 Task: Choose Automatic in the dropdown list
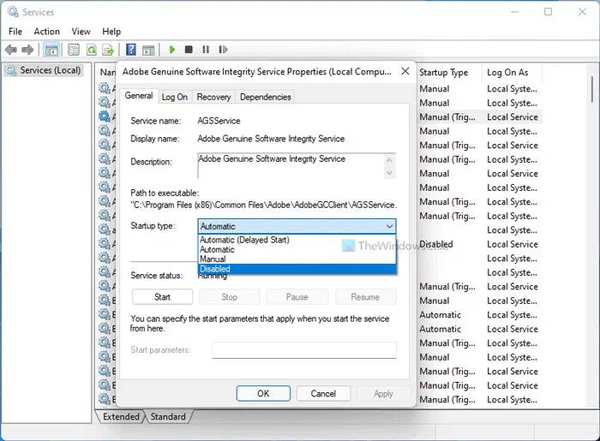coord(297,249)
